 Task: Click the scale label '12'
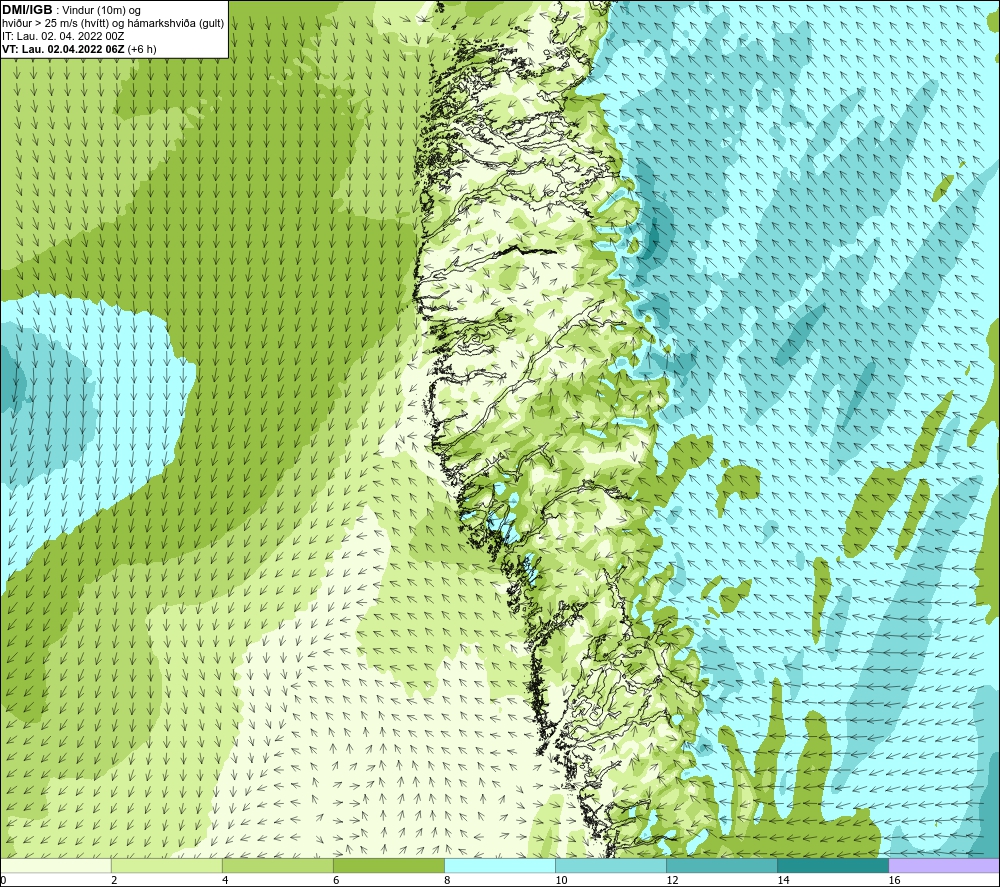[672, 881]
